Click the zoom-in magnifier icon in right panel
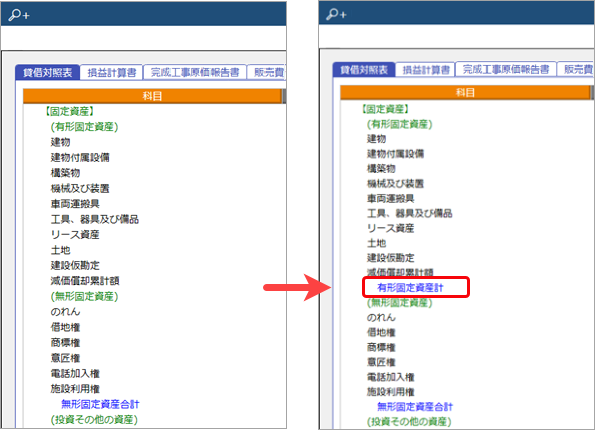 pyautogui.click(x=336, y=14)
